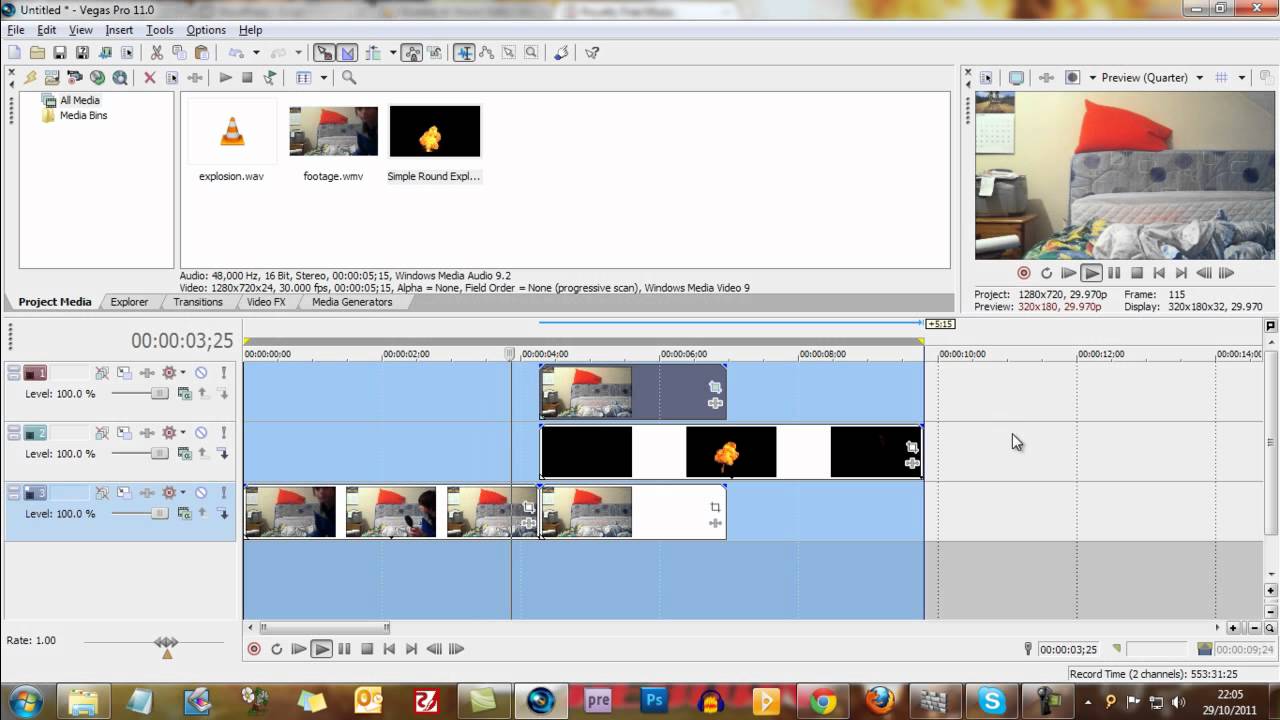Viewport: 1280px width, 720px height.
Task: Solo track 3 with the exclamation icon
Action: [224, 493]
